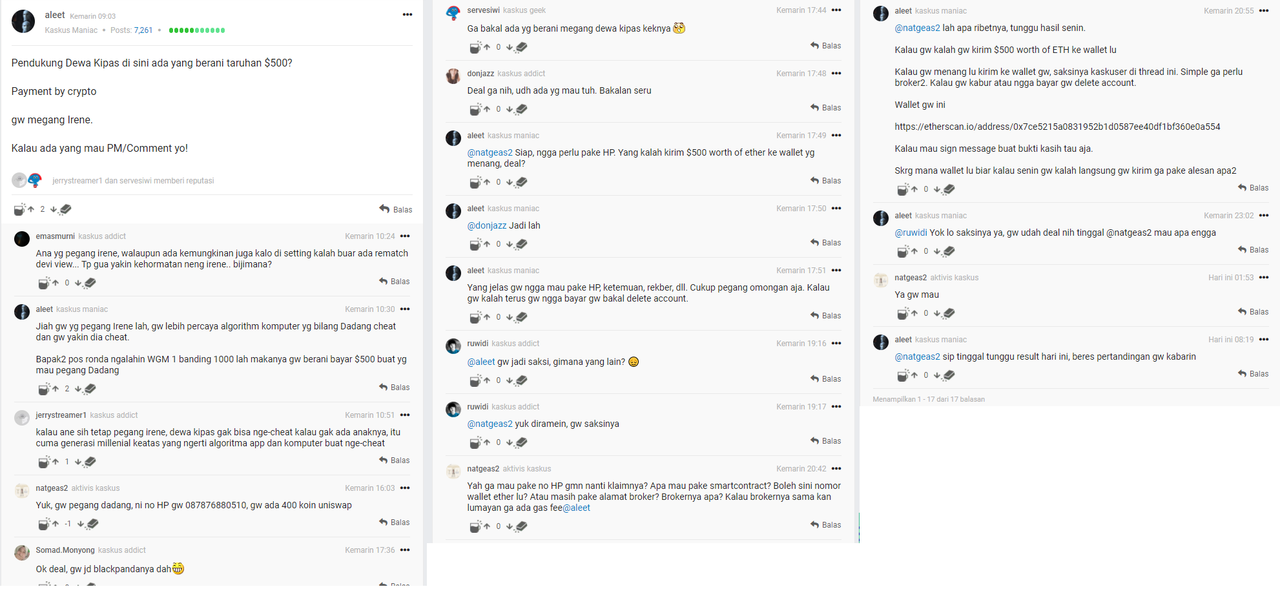View servesiwi's avatar in the reputation givers

point(35,180)
